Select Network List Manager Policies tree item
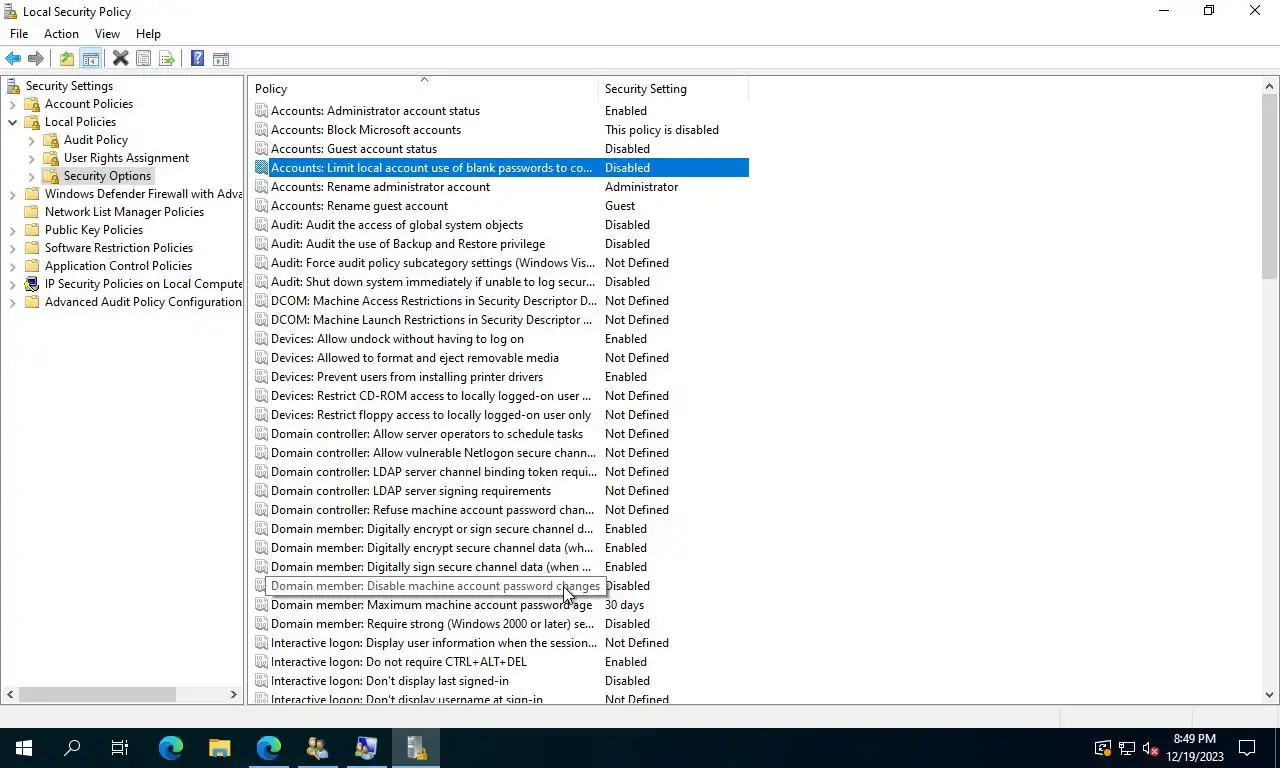Screen dimensions: 1280x768 pyautogui.click(x=124, y=212)
